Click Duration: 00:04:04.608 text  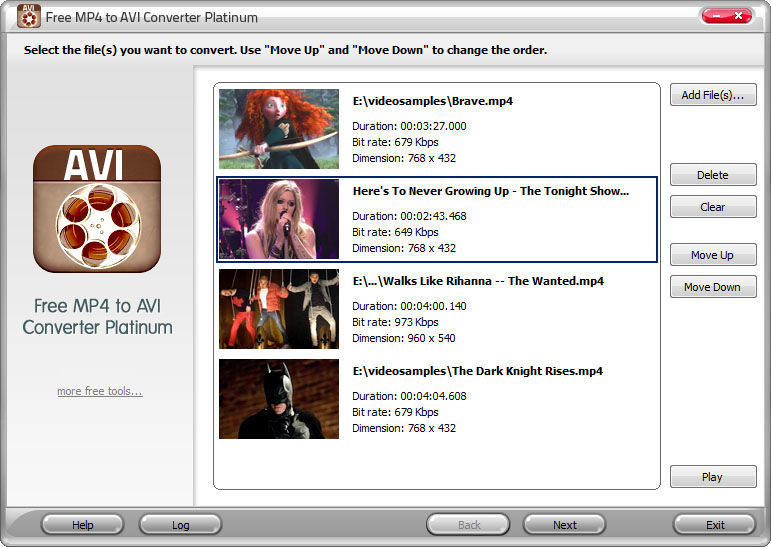coord(409,396)
